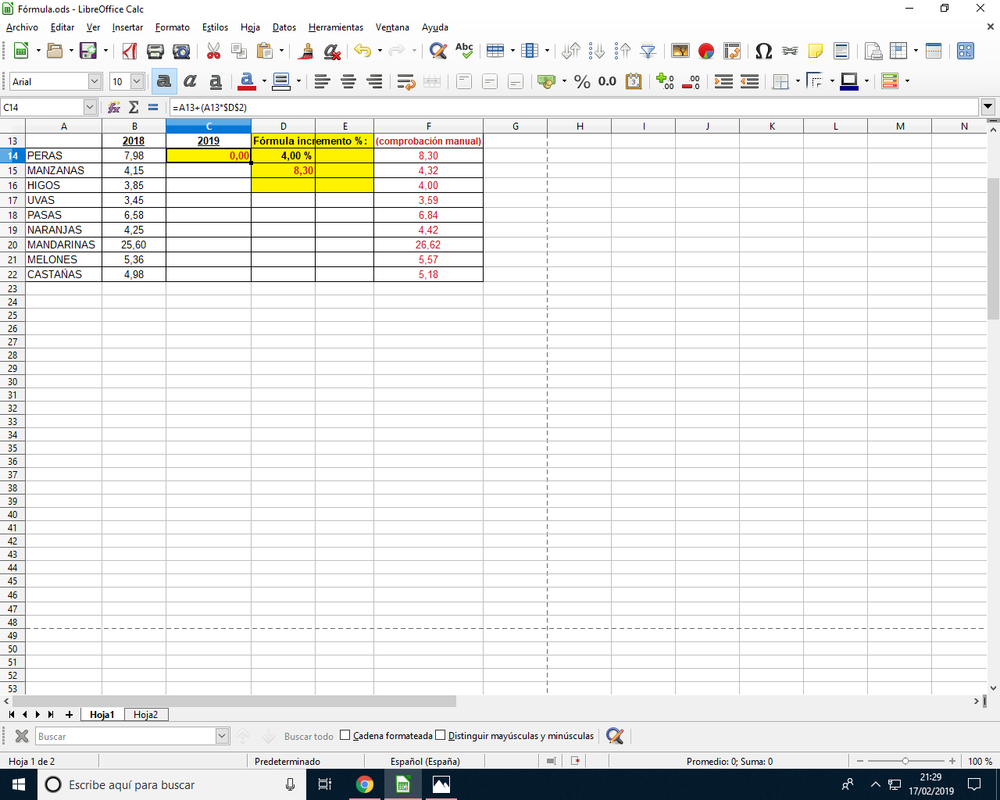Expand the formula bar with the arrow
This screenshot has height=800, width=1000.
pyautogui.click(x=988, y=107)
